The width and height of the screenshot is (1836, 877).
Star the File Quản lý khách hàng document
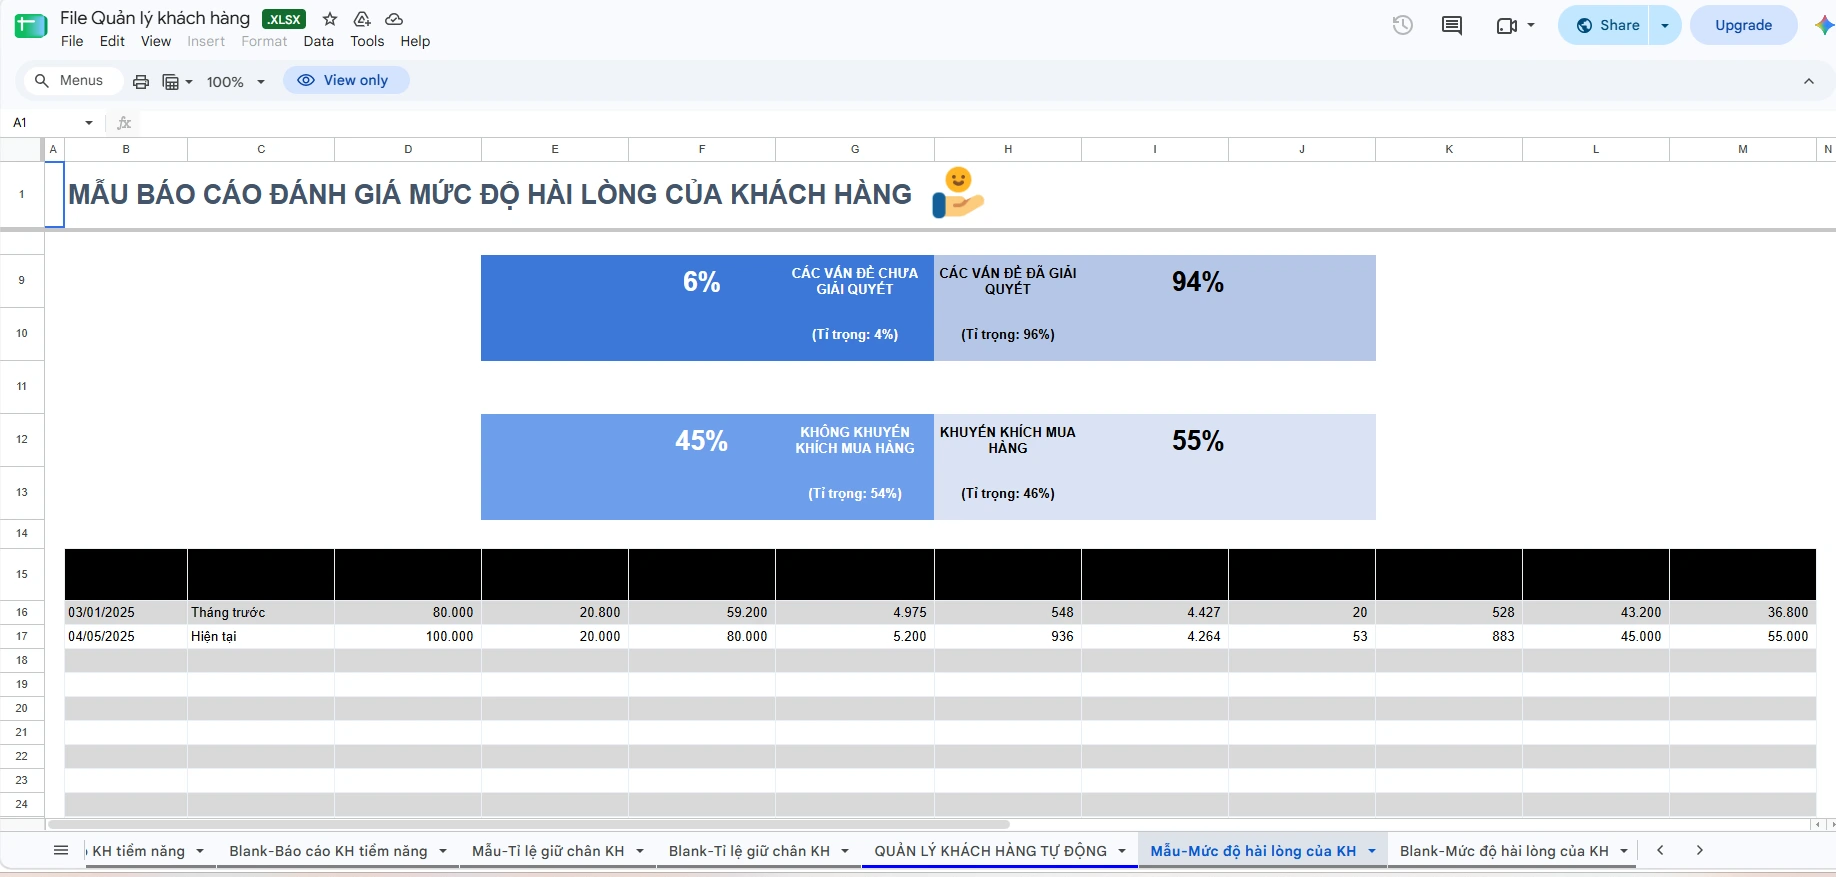[330, 19]
